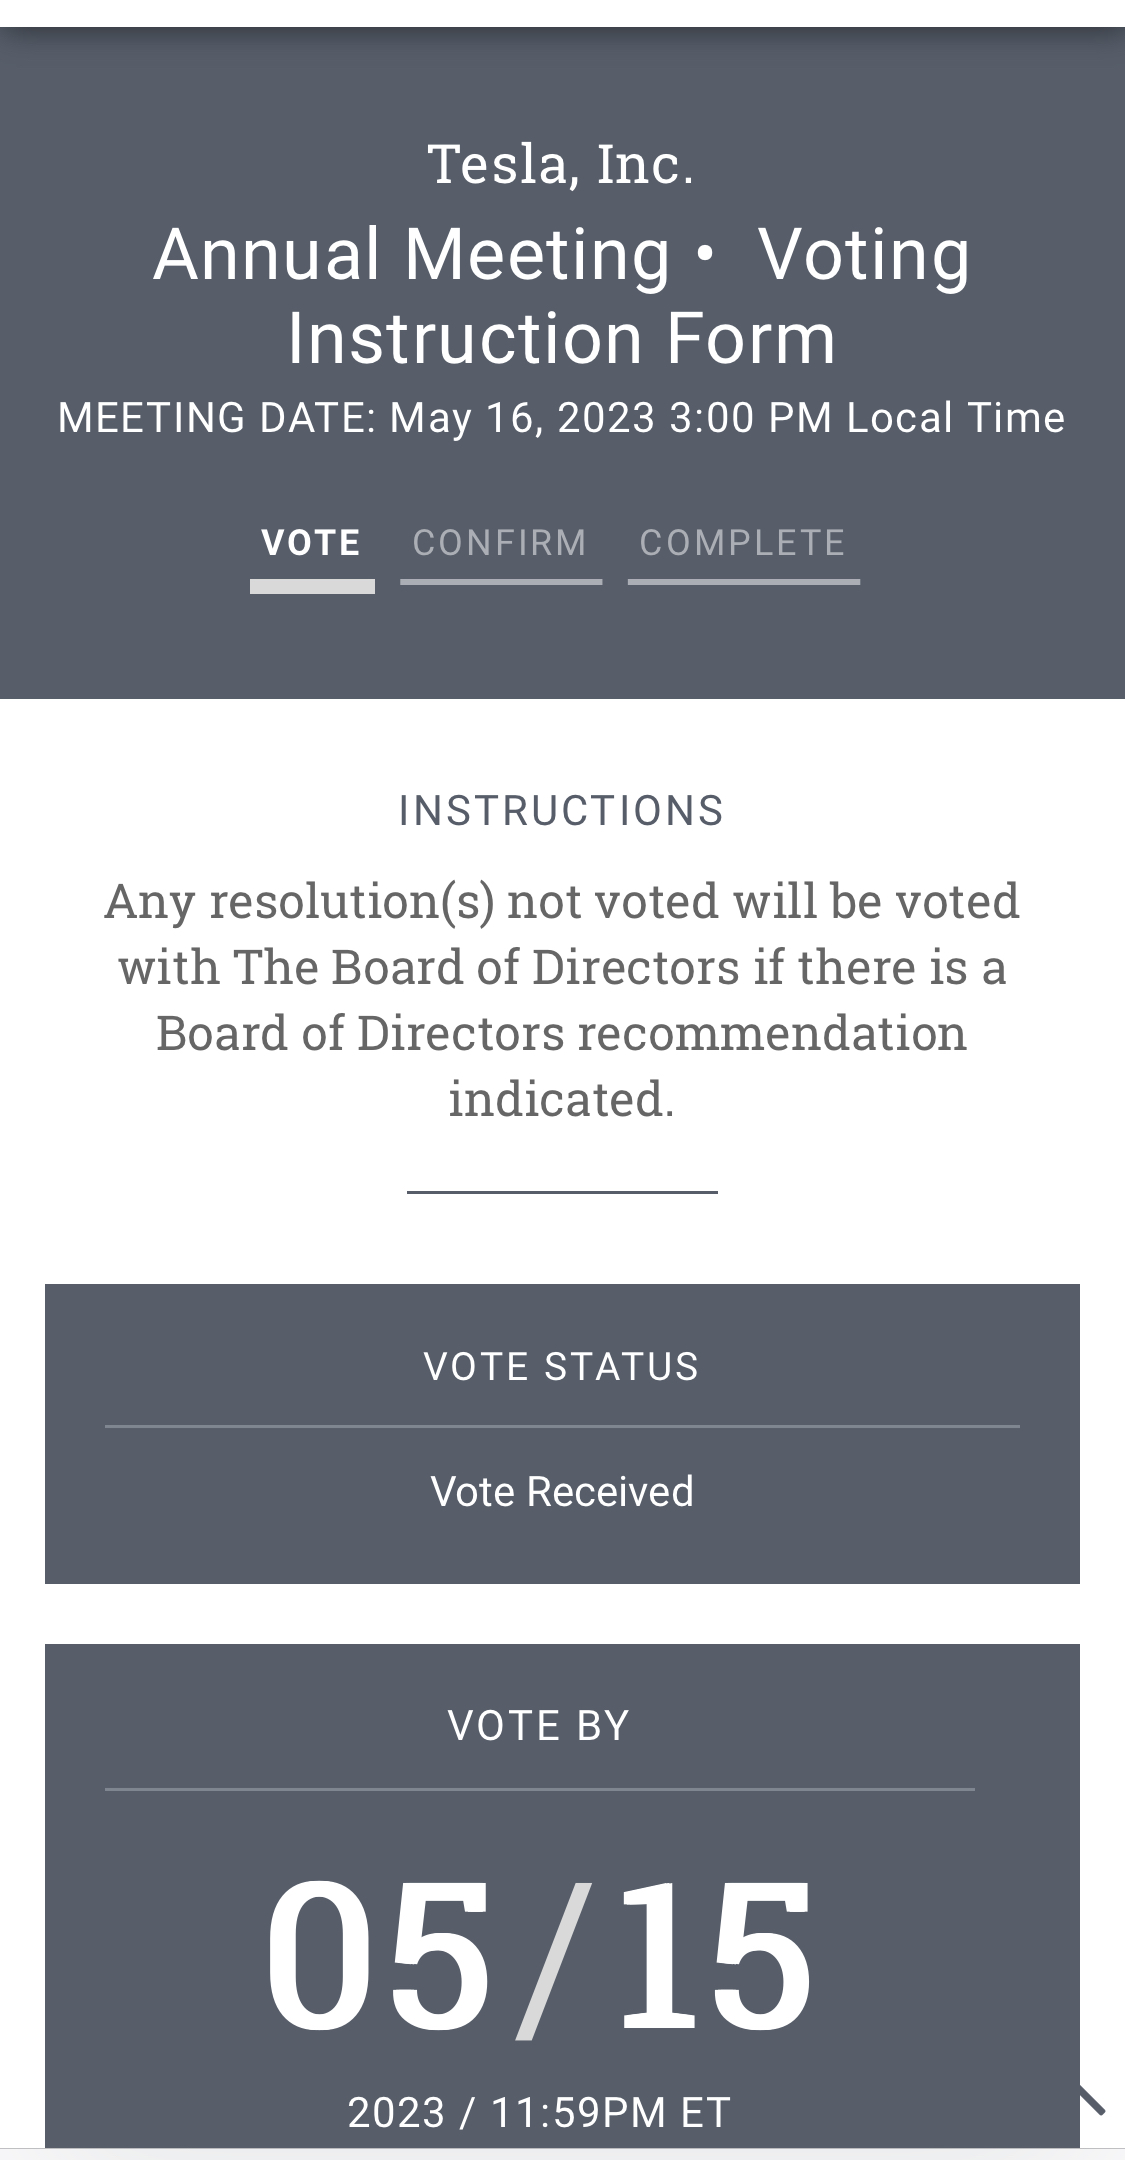Viewport: 1125px width, 2160px height.
Task: Click the Vote Received status text
Action: [x=562, y=1491]
